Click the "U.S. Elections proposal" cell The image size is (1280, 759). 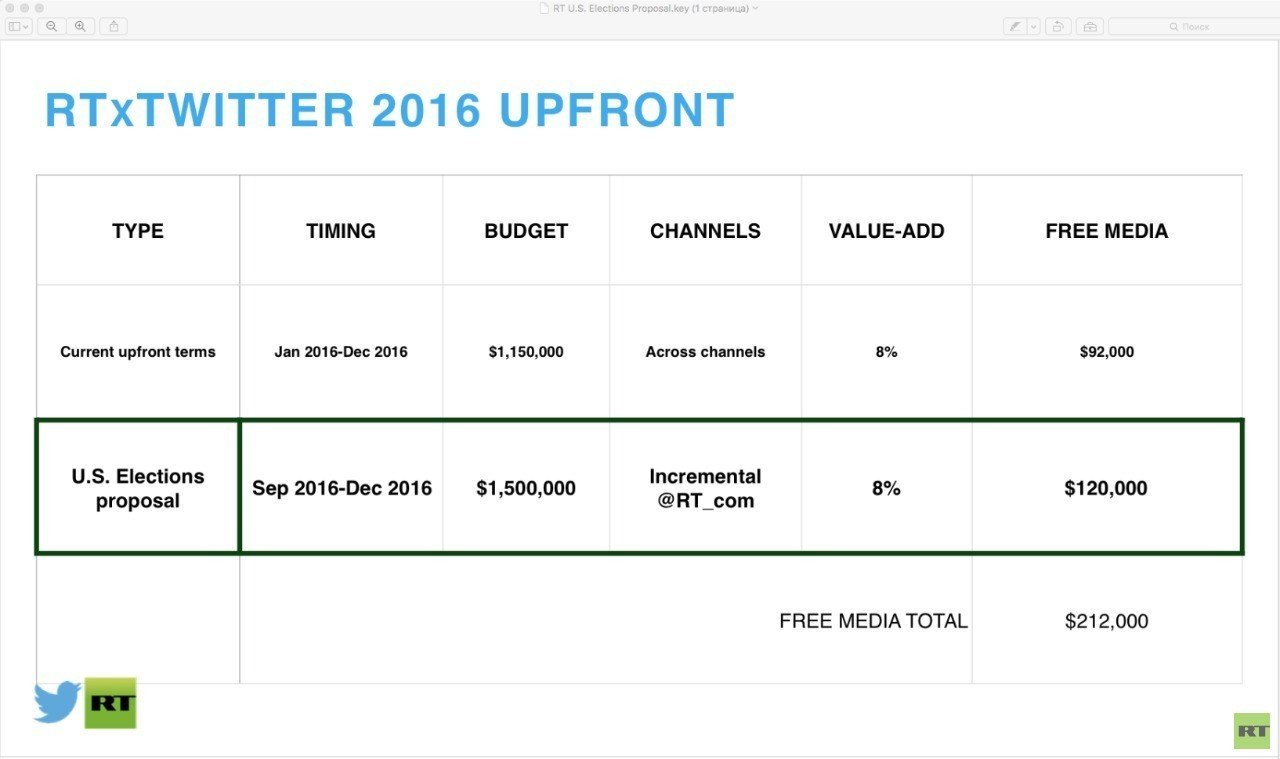point(138,488)
